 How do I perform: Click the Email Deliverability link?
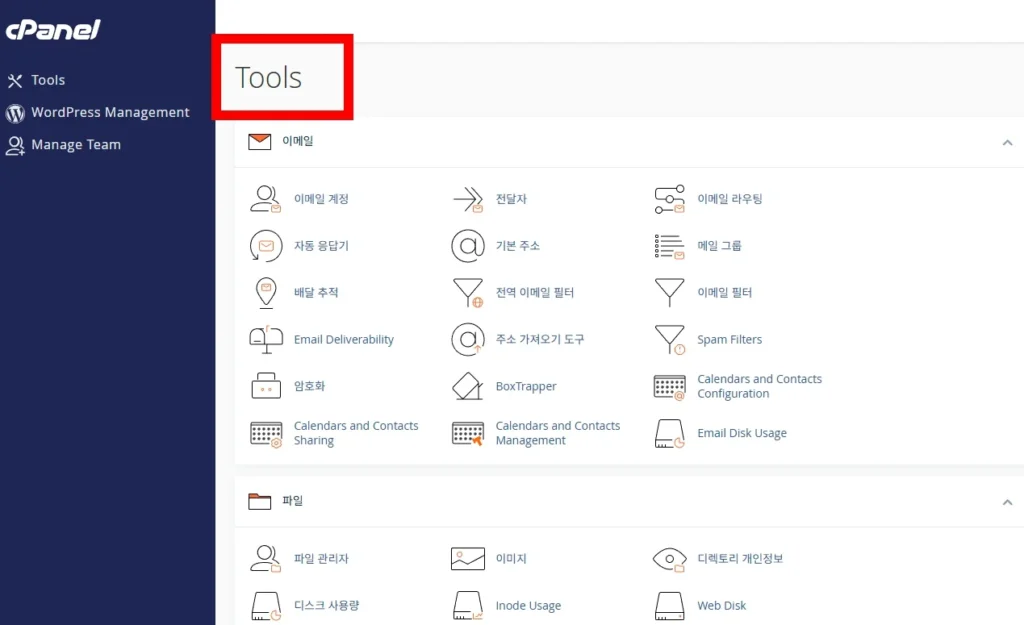point(344,340)
